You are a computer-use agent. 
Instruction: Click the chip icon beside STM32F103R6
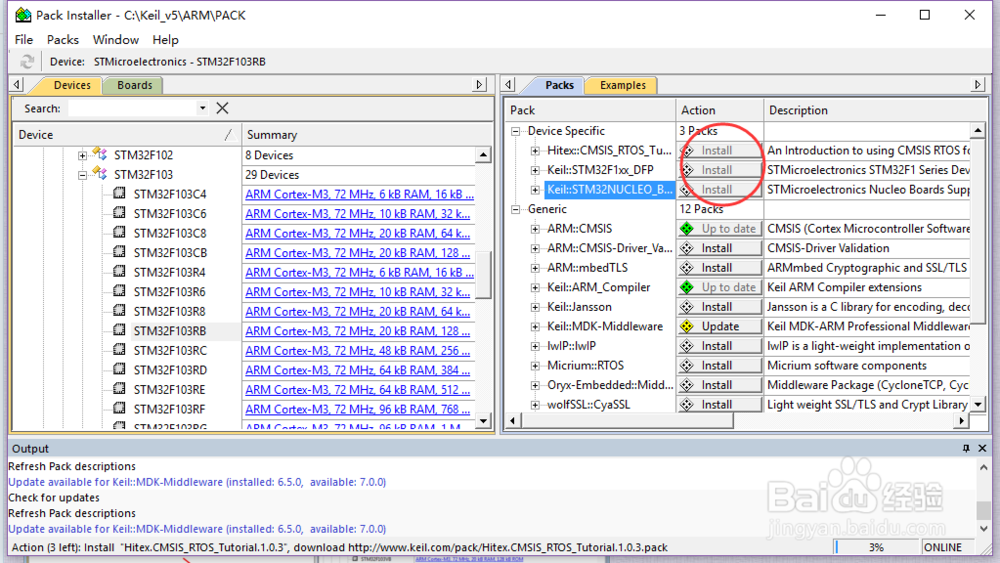click(119, 291)
